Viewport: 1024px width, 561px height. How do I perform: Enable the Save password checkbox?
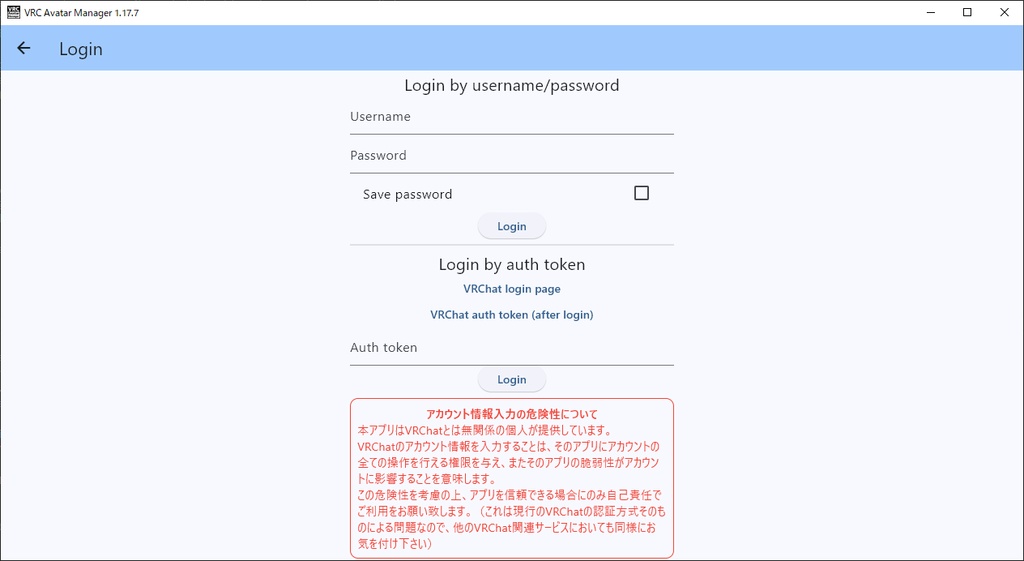tap(641, 193)
